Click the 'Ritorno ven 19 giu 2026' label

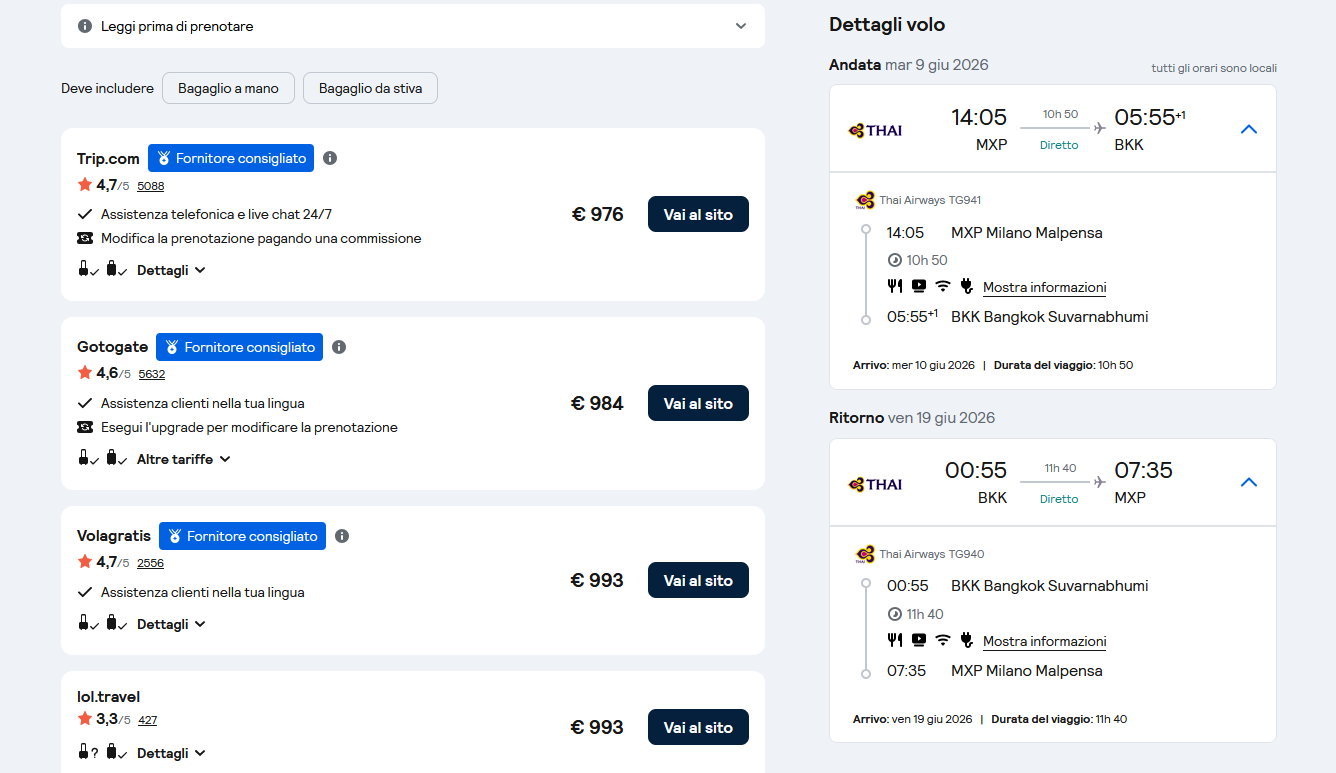[912, 418]
